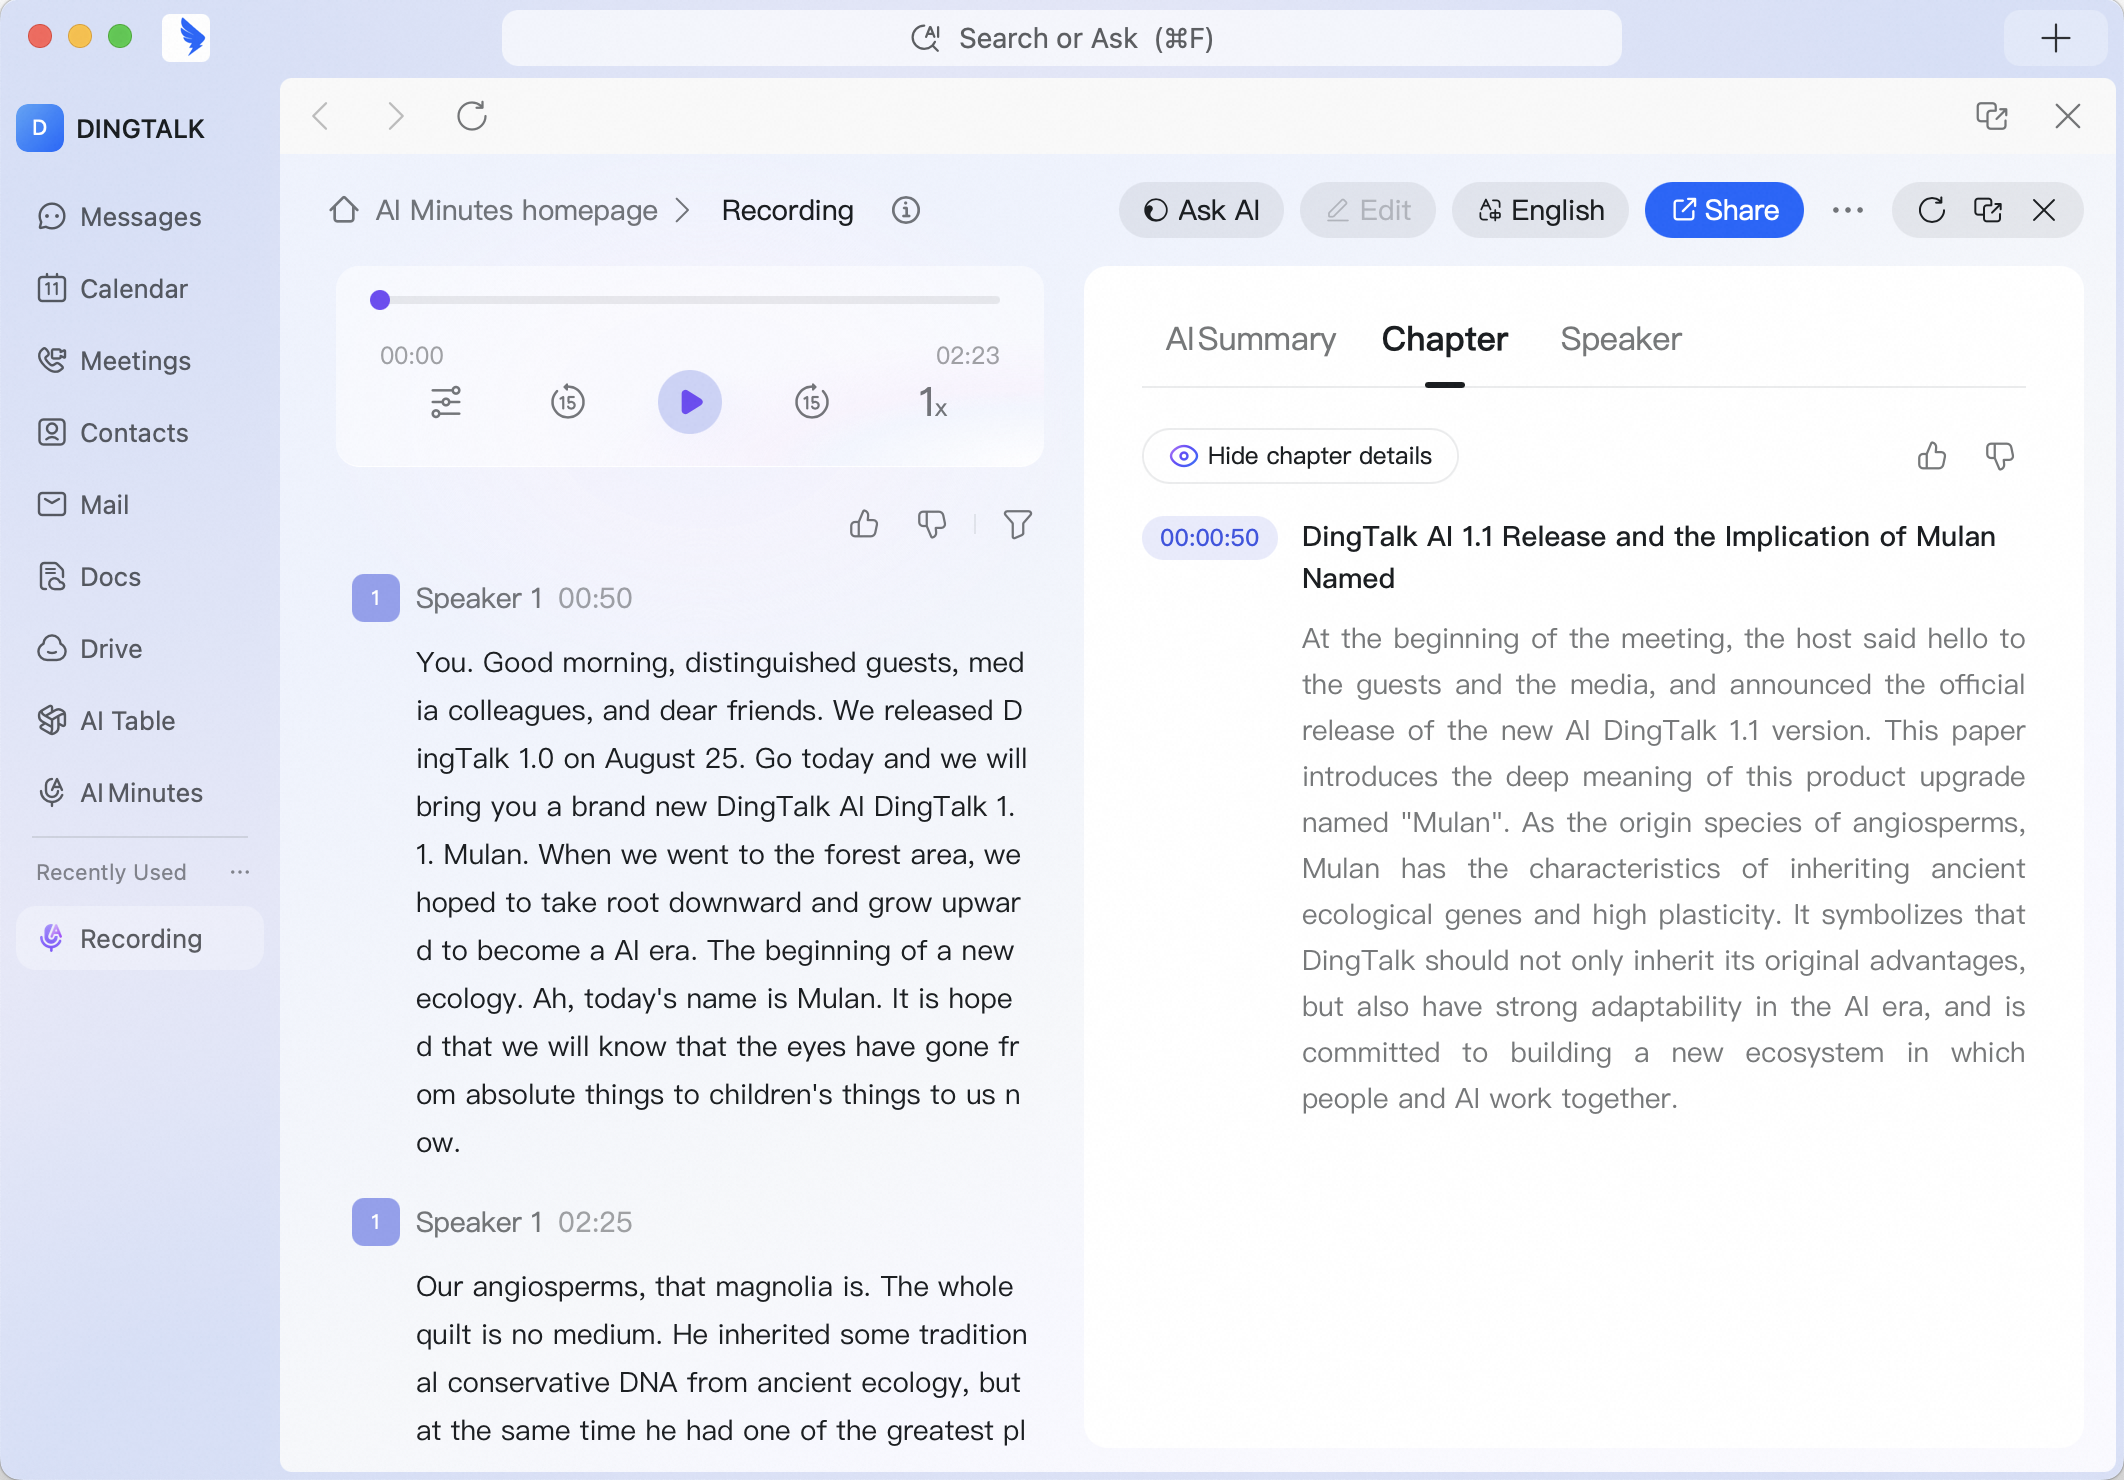The height and width of the screenshot is (1480, 2124).
Task: Select the Chapter tab
Action: [x=1445, y=339]
